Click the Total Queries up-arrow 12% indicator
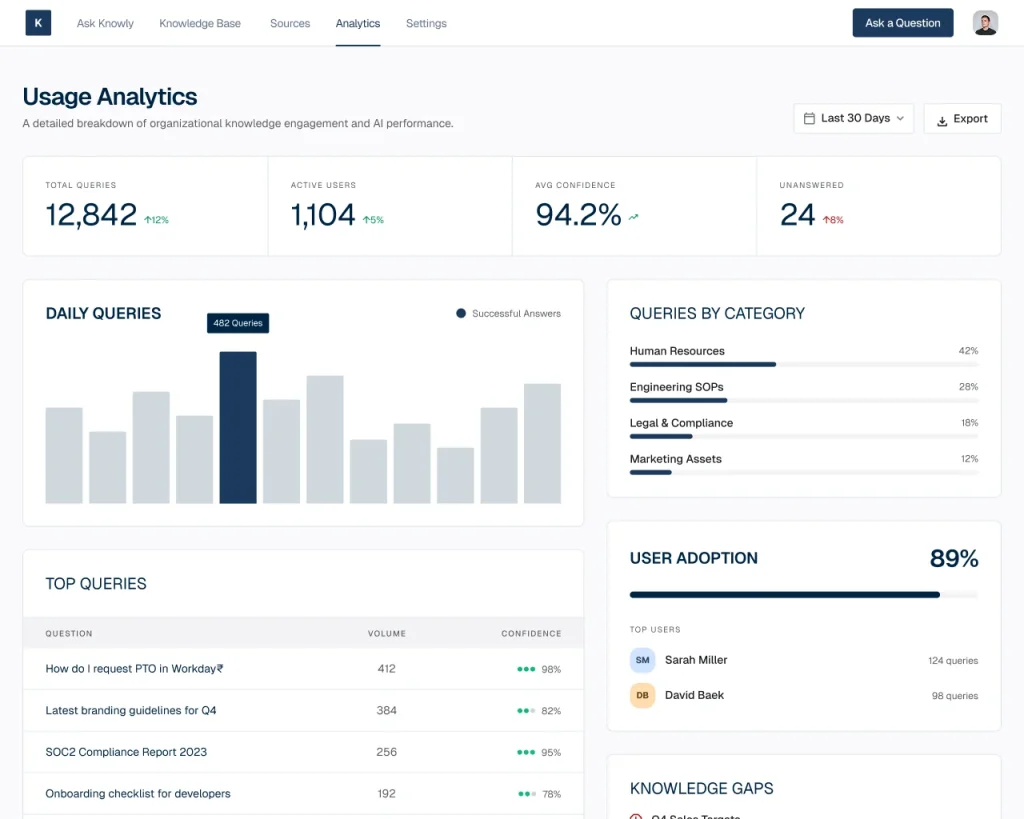The width and height of the screenshot is (1024, 819). click(x=156, y=220)
